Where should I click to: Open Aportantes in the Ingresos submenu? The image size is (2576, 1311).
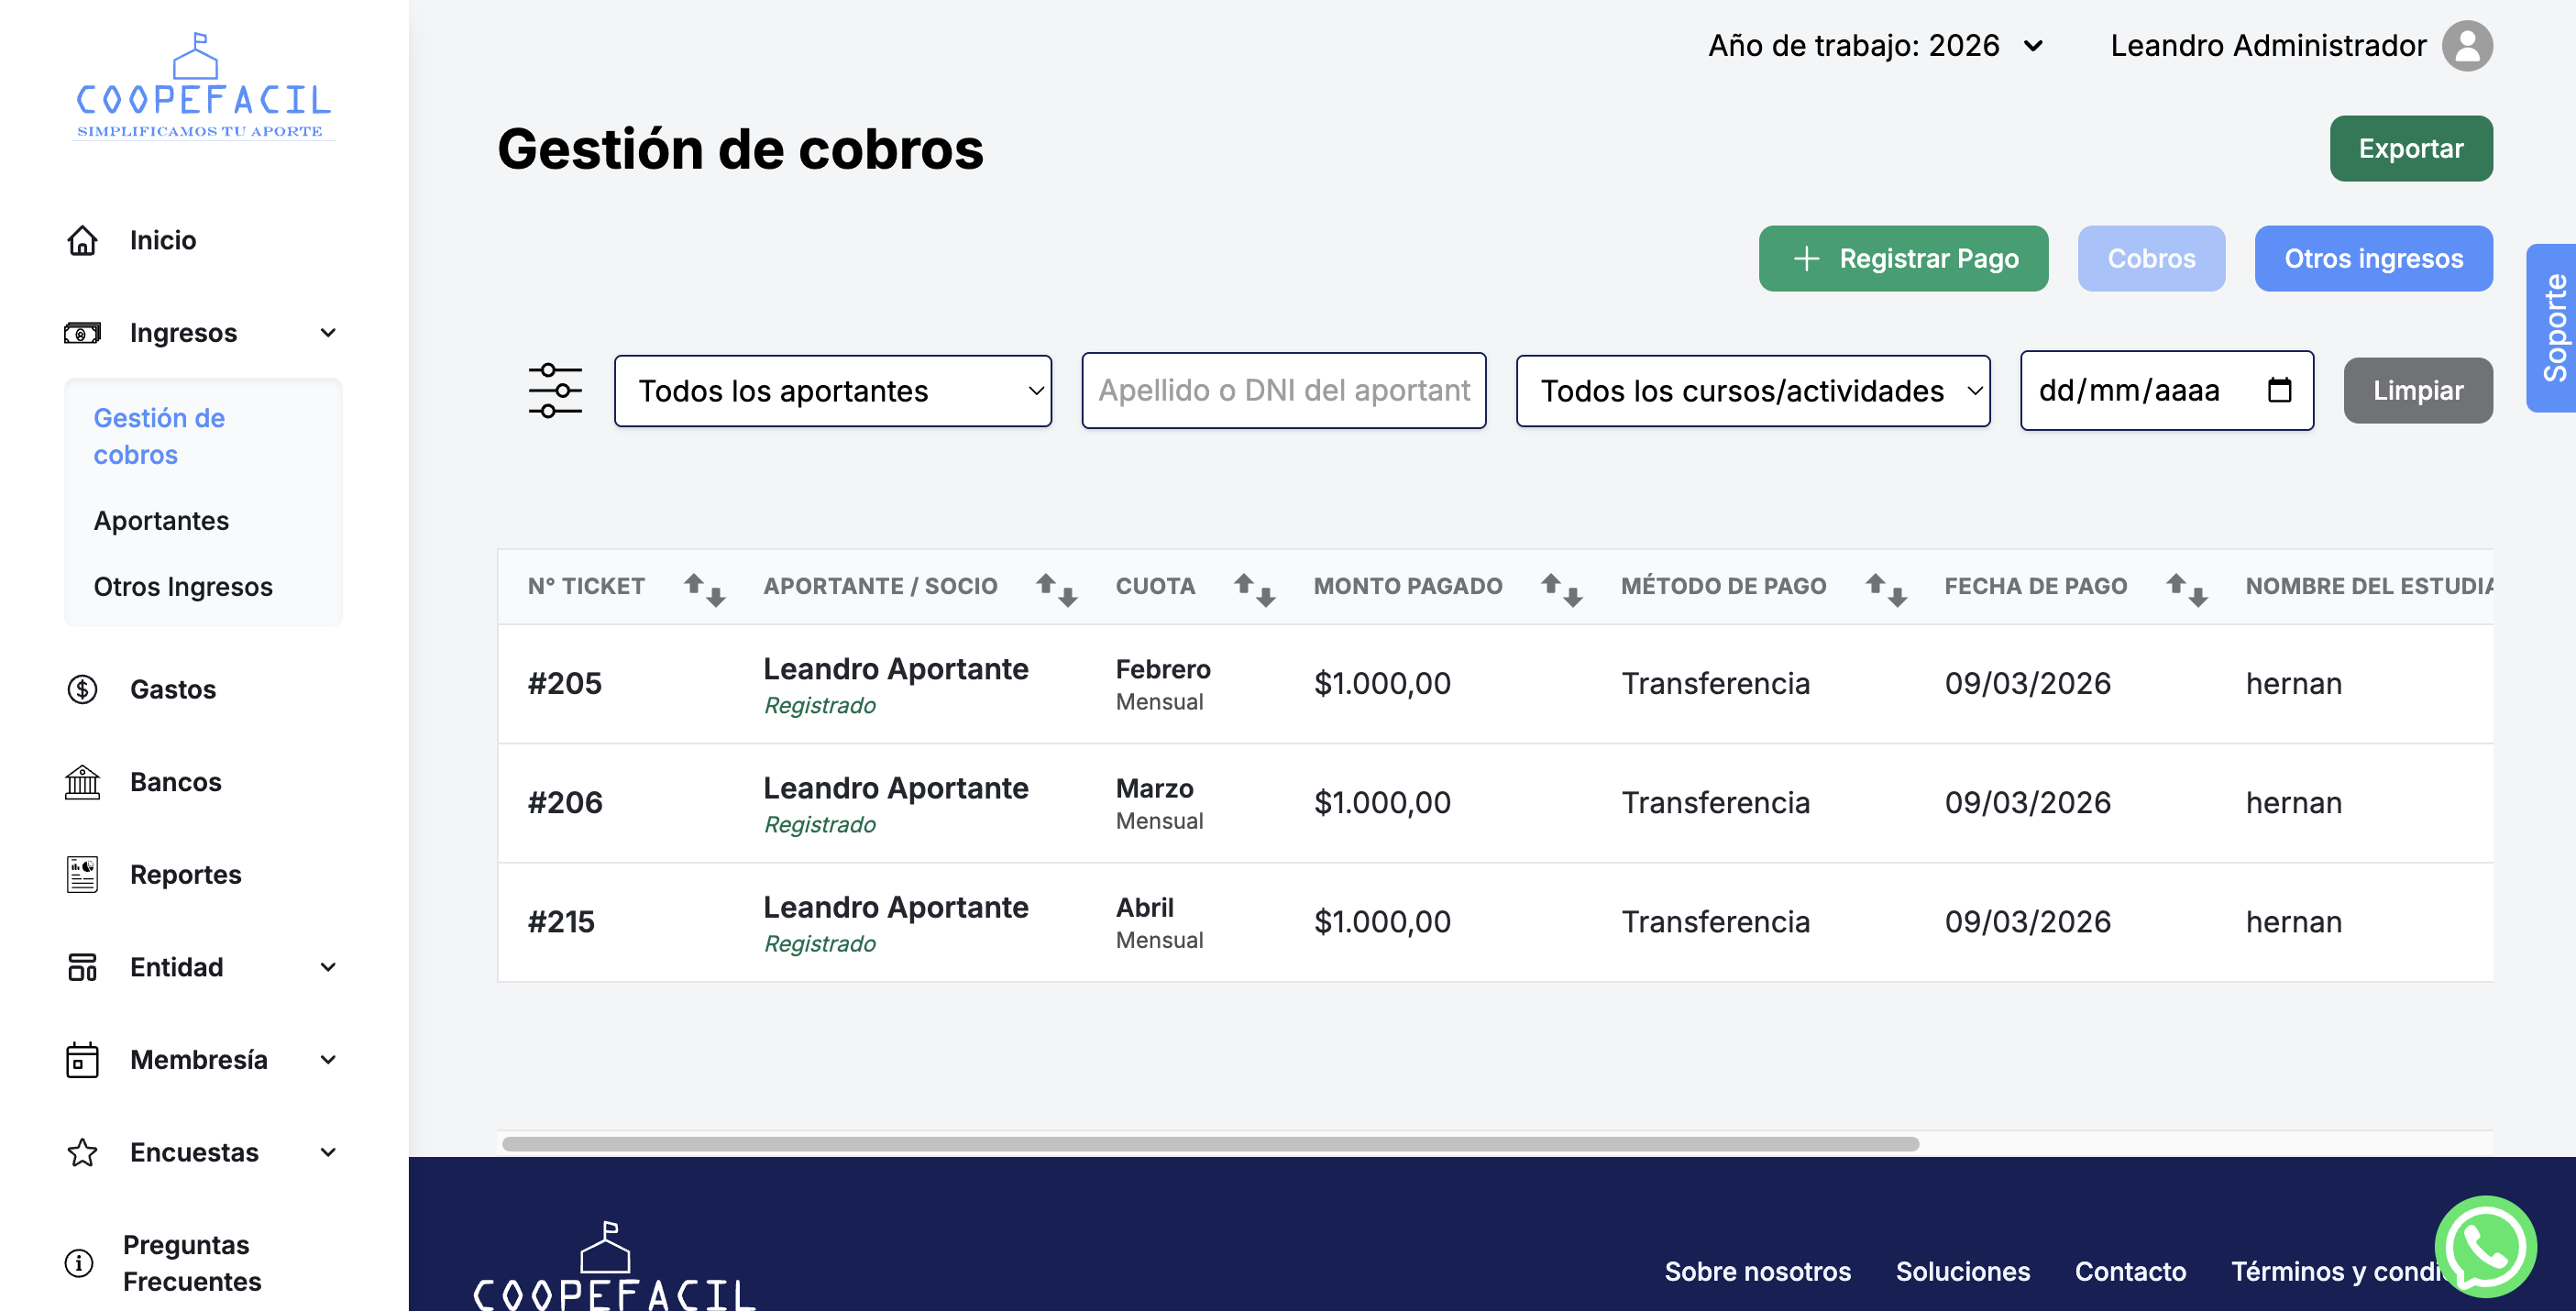pyautogui.click(x=161, y=521)
